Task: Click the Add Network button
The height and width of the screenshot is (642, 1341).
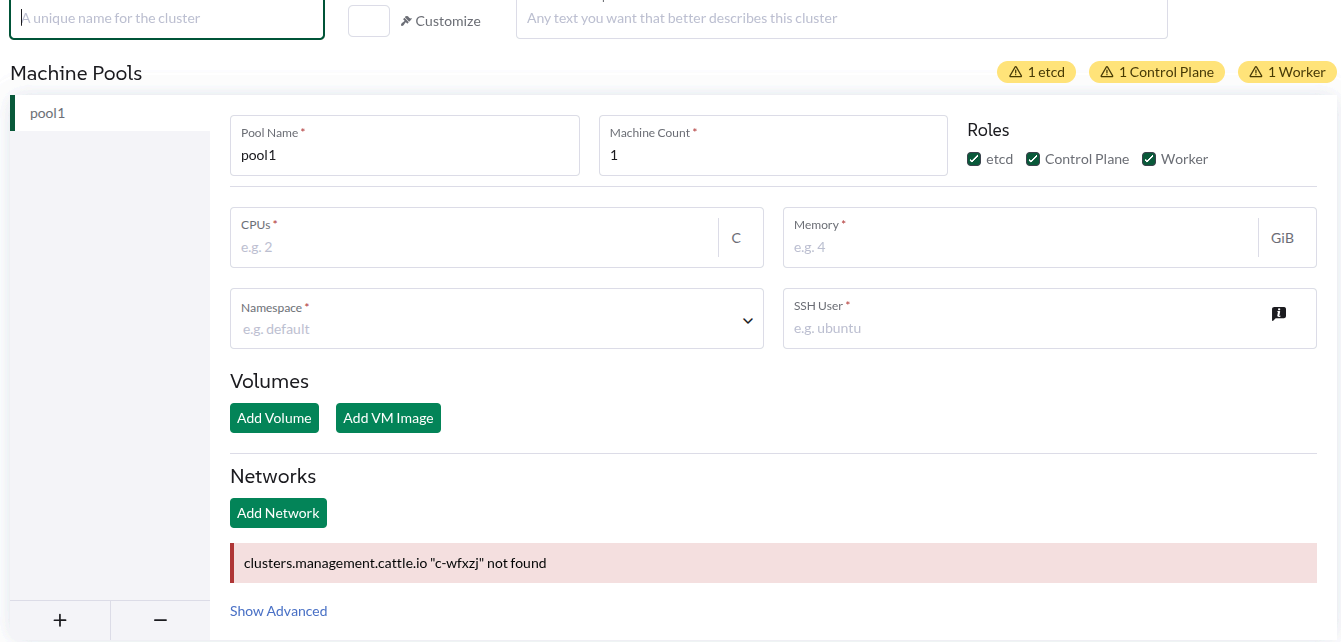Action: (278, 513)
